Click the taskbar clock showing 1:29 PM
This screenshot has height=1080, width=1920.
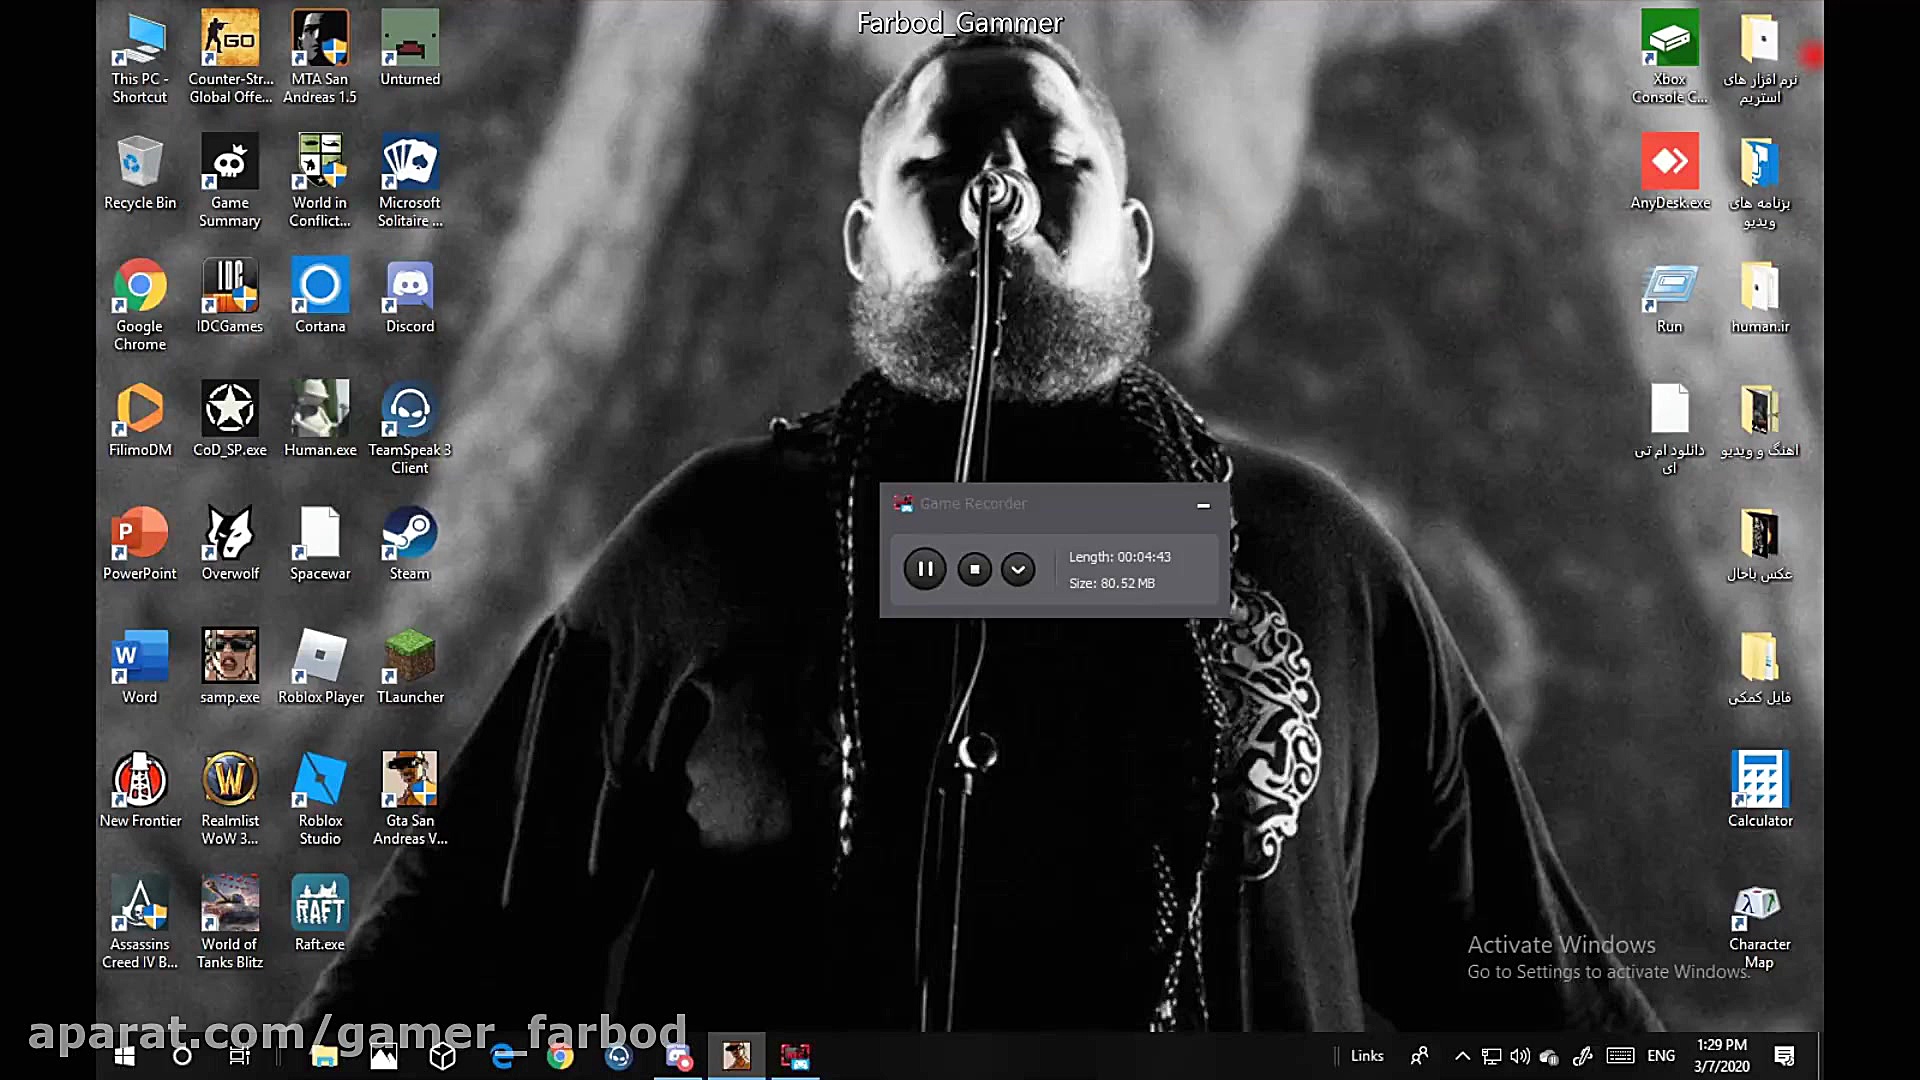click(x=1721, y=1056)
